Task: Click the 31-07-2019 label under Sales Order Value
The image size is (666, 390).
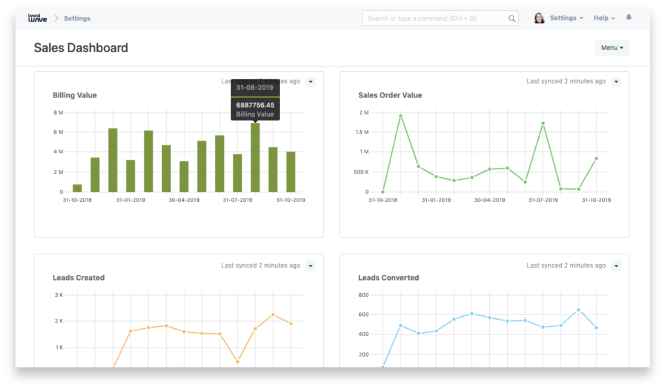Action: tap(543, 200)
